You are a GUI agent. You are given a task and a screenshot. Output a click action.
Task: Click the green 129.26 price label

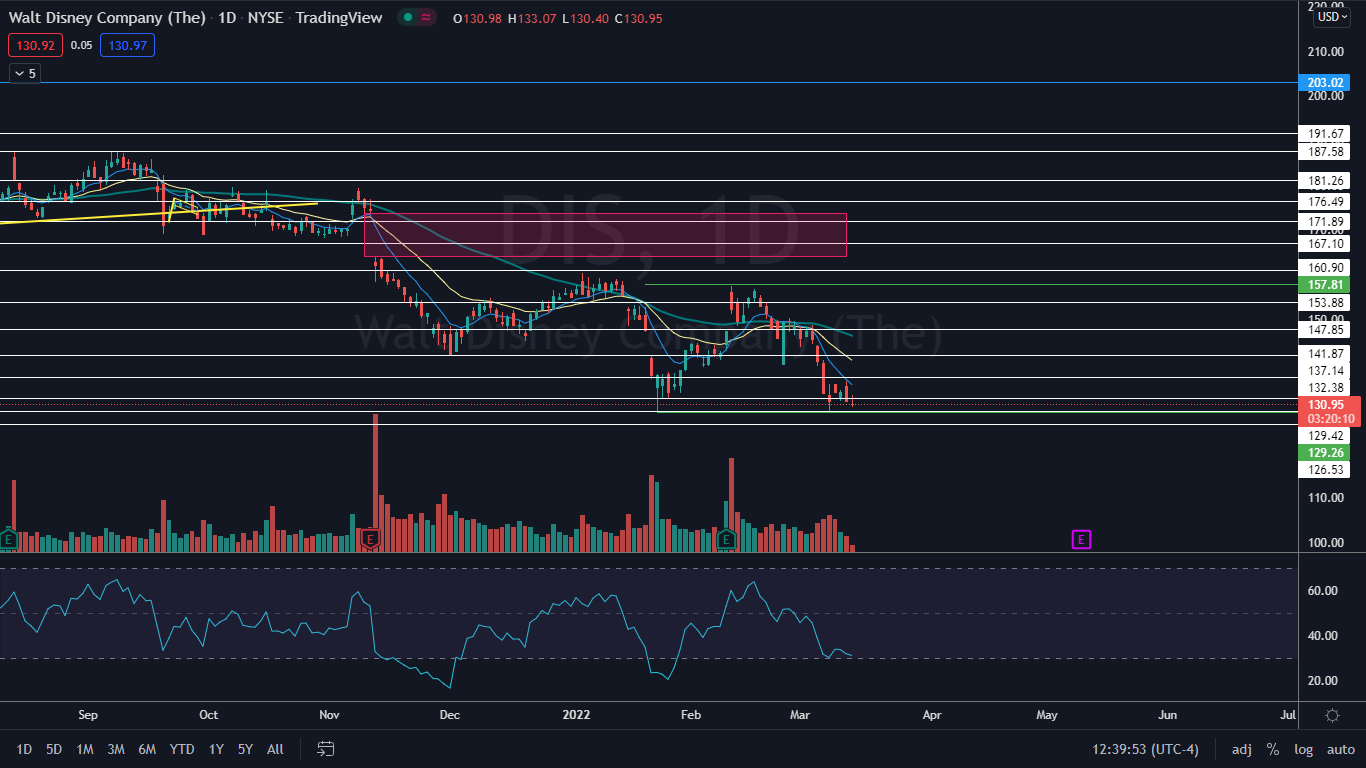pos(1324,453)
